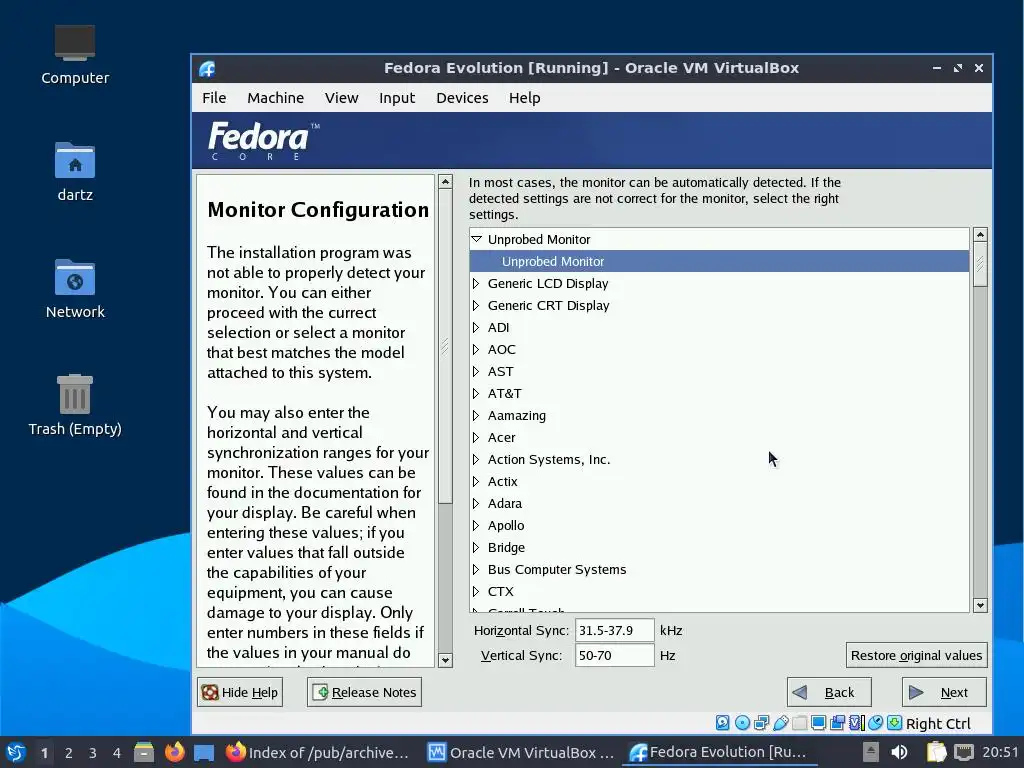This screenshot has width=1024, height=768.
Task: Collapse the Unprobed Monitor tree group
Action: [477, 240]
